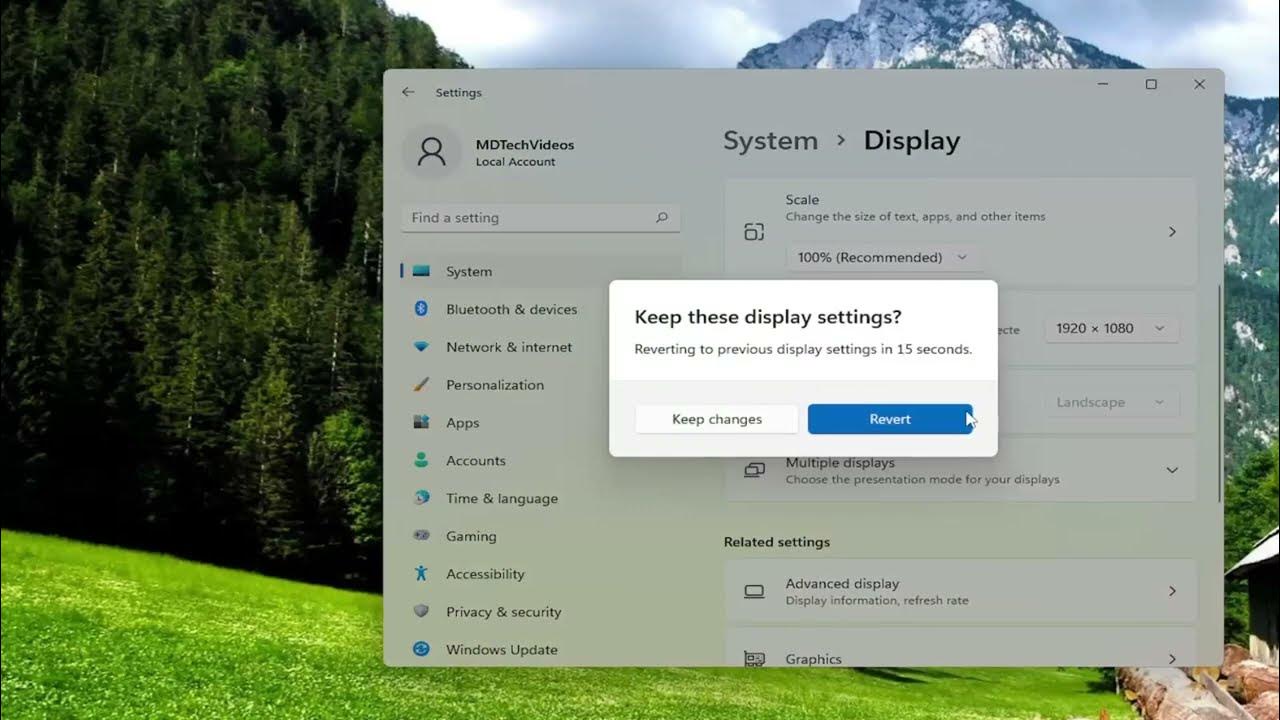Focus the Find a setting field
The height and width of the screenshot is (720, 1280).
(541, 217)
